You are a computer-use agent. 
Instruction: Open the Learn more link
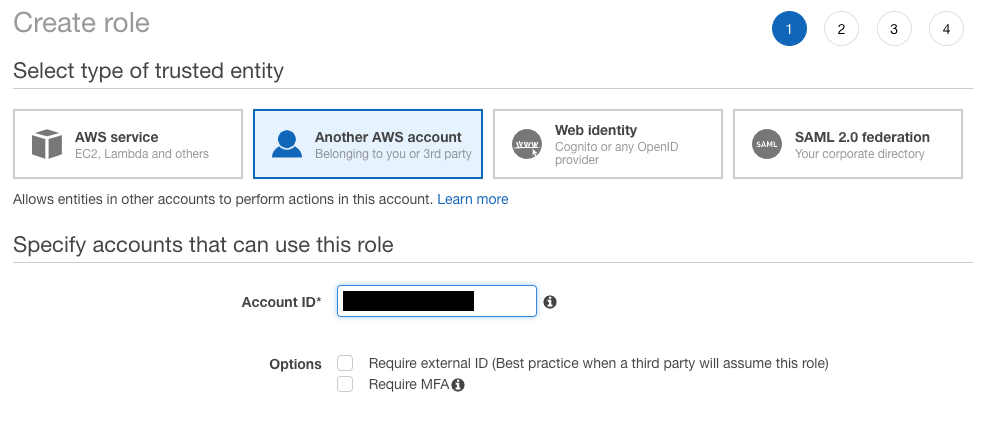[473, 199]
